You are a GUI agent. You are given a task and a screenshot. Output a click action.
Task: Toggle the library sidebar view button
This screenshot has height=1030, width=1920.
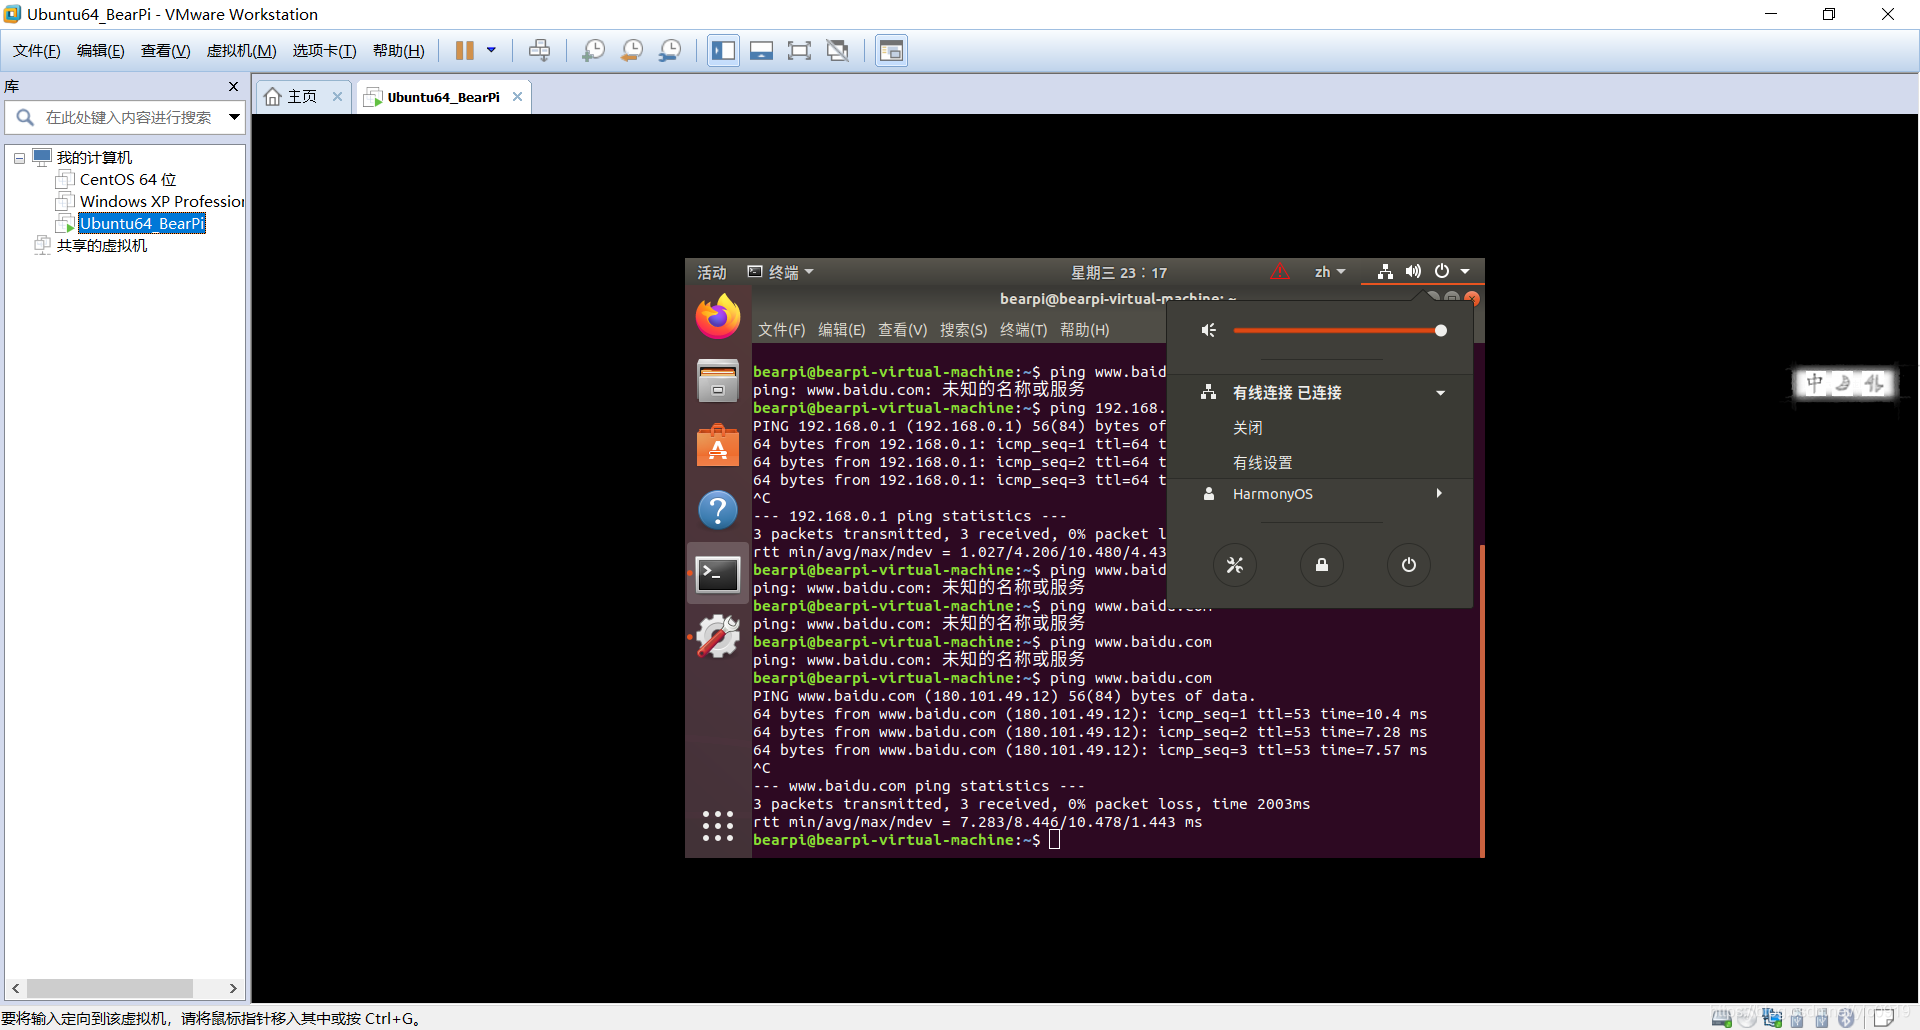coord(723,50)
